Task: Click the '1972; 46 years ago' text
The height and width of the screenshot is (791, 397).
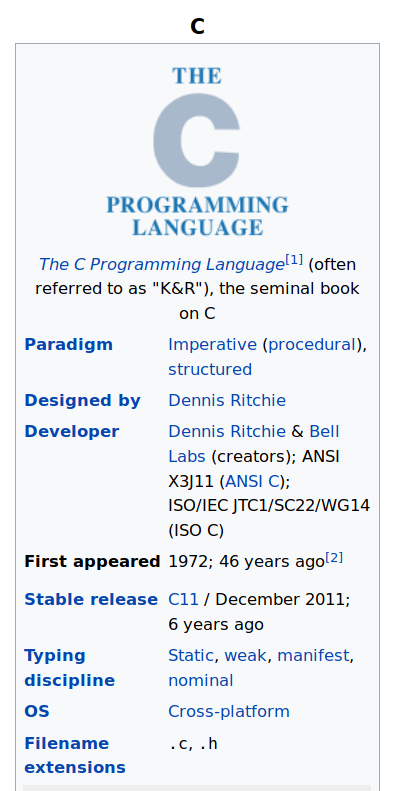Action: [246, 561]
